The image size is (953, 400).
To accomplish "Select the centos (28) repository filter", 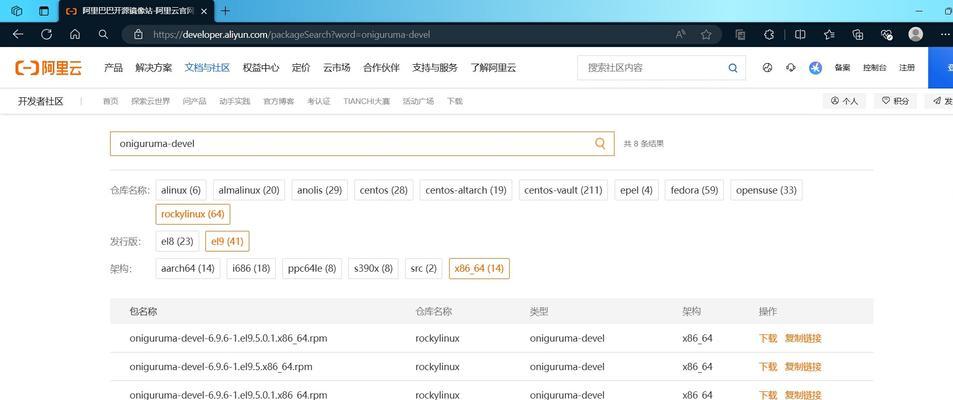I will coord(383,190).
